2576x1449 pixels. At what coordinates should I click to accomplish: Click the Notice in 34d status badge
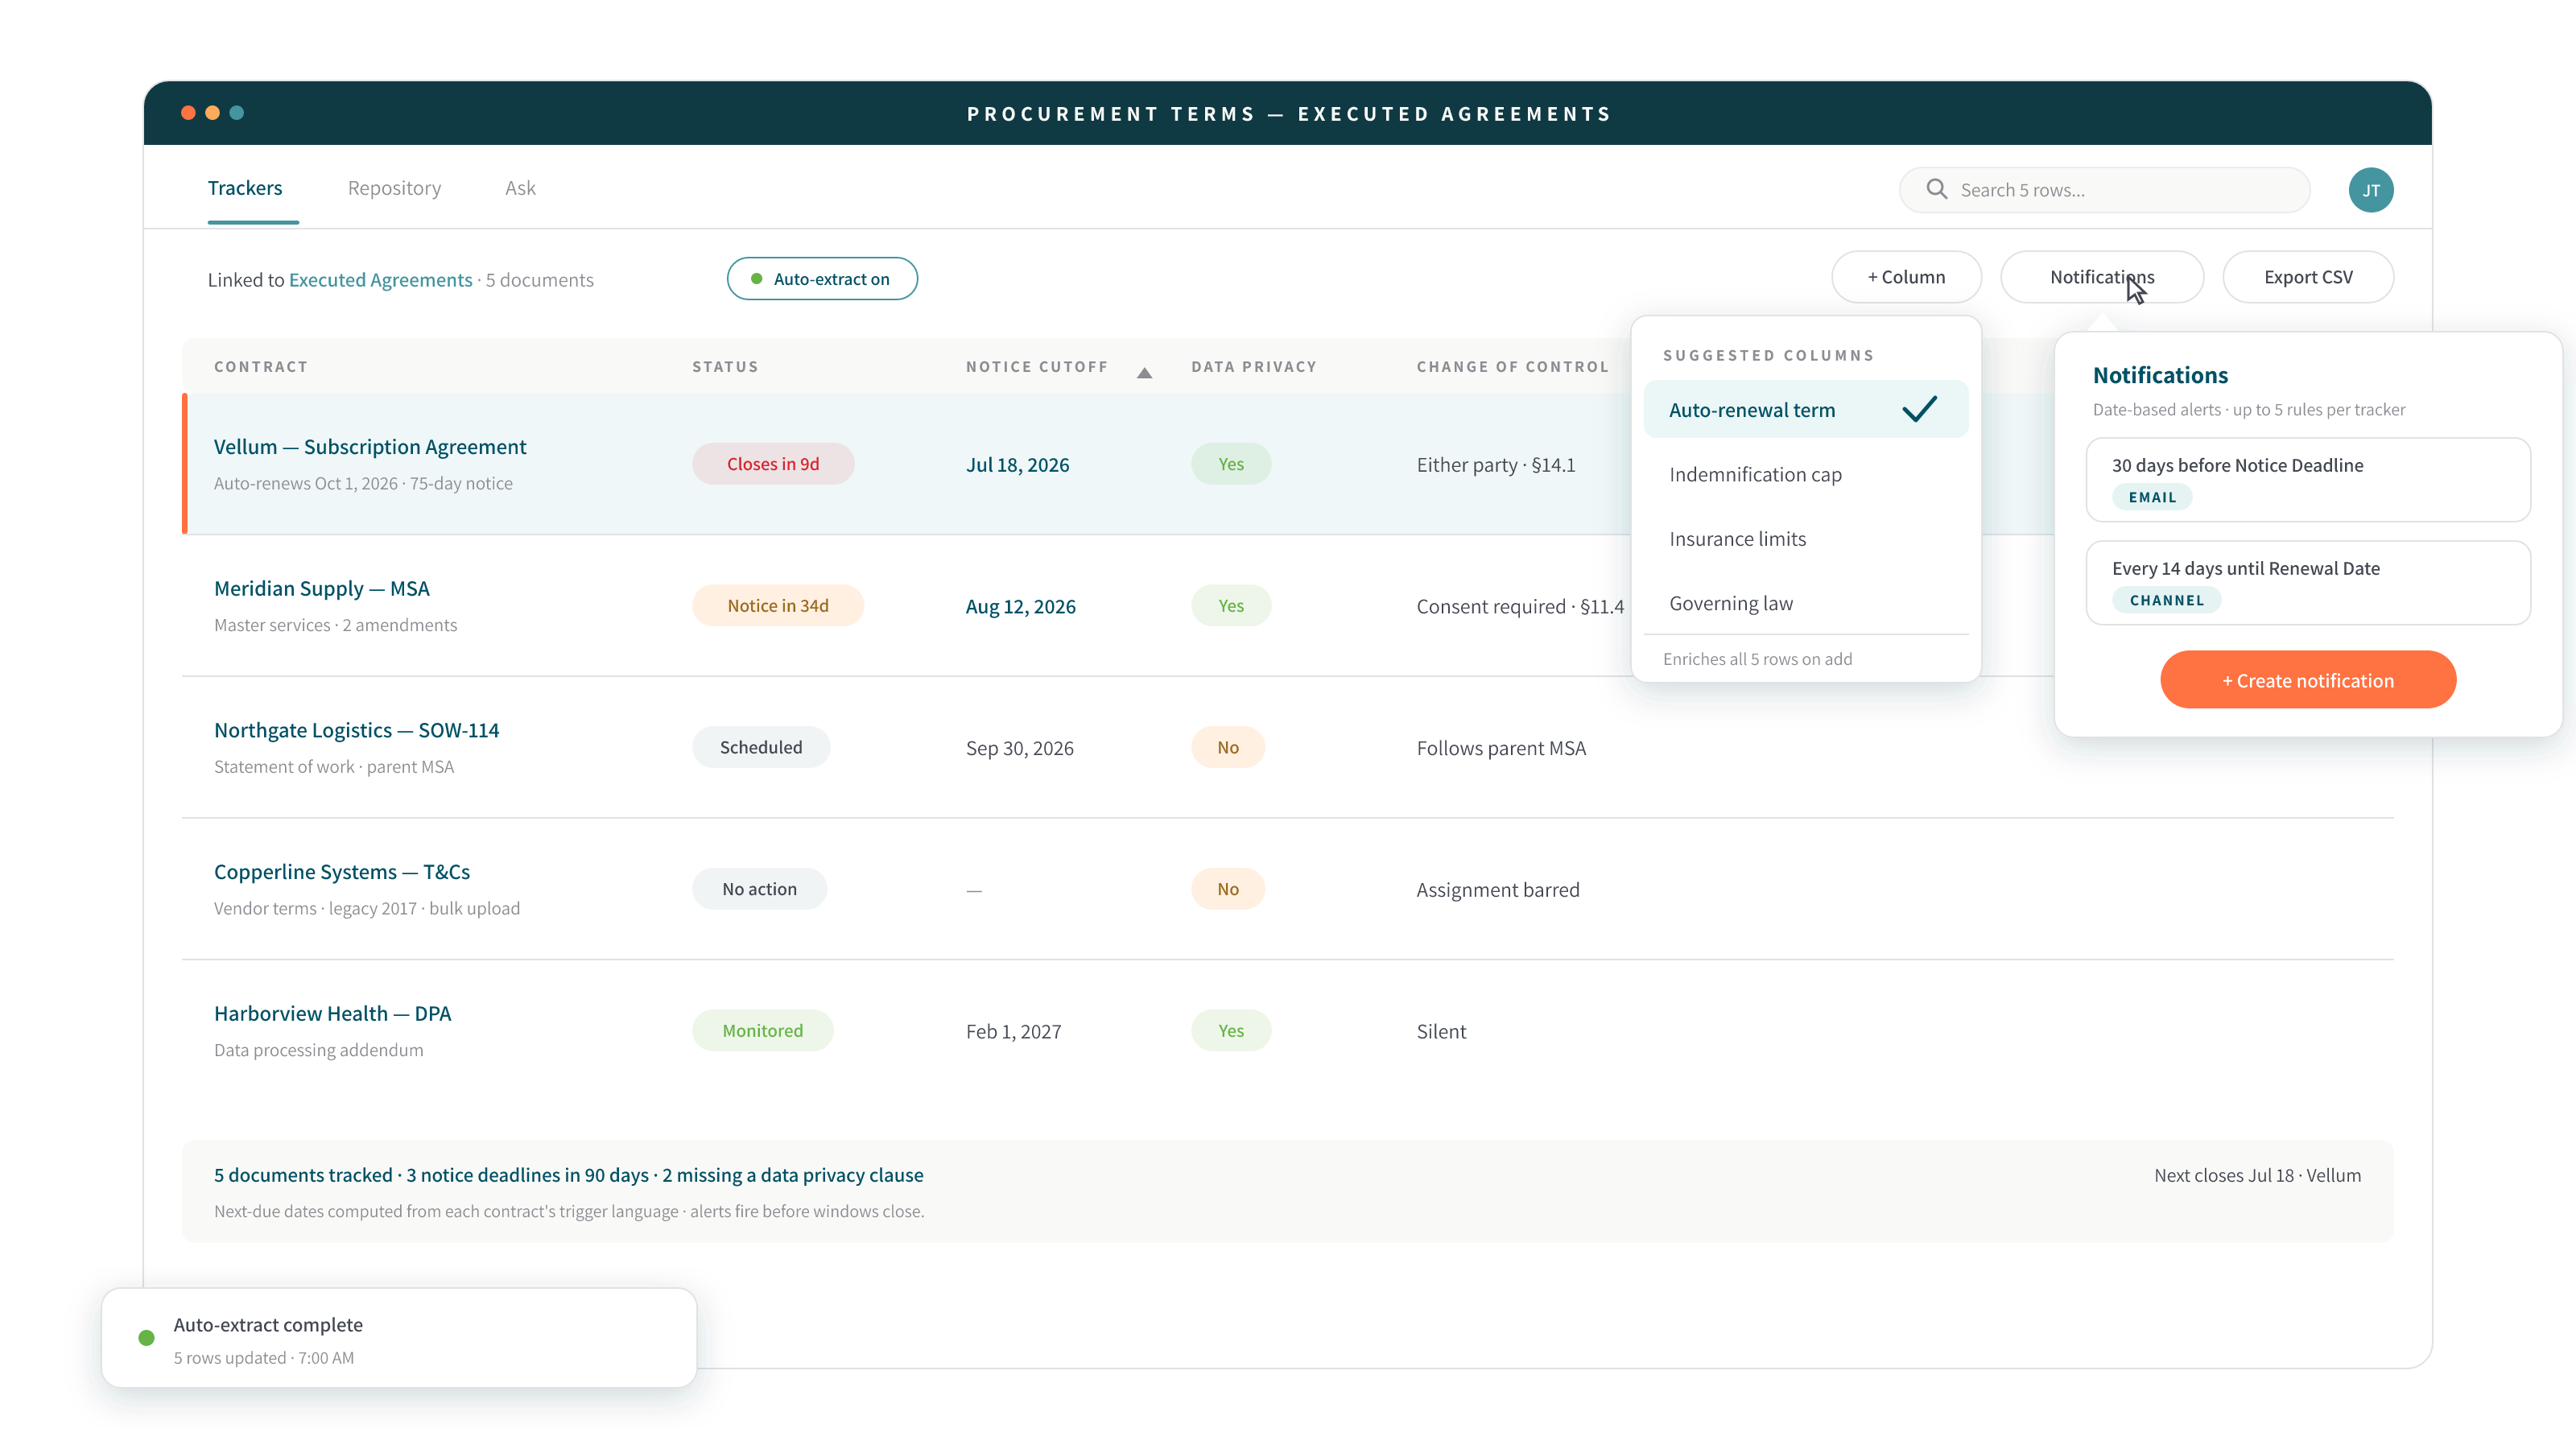pos(777,606)
